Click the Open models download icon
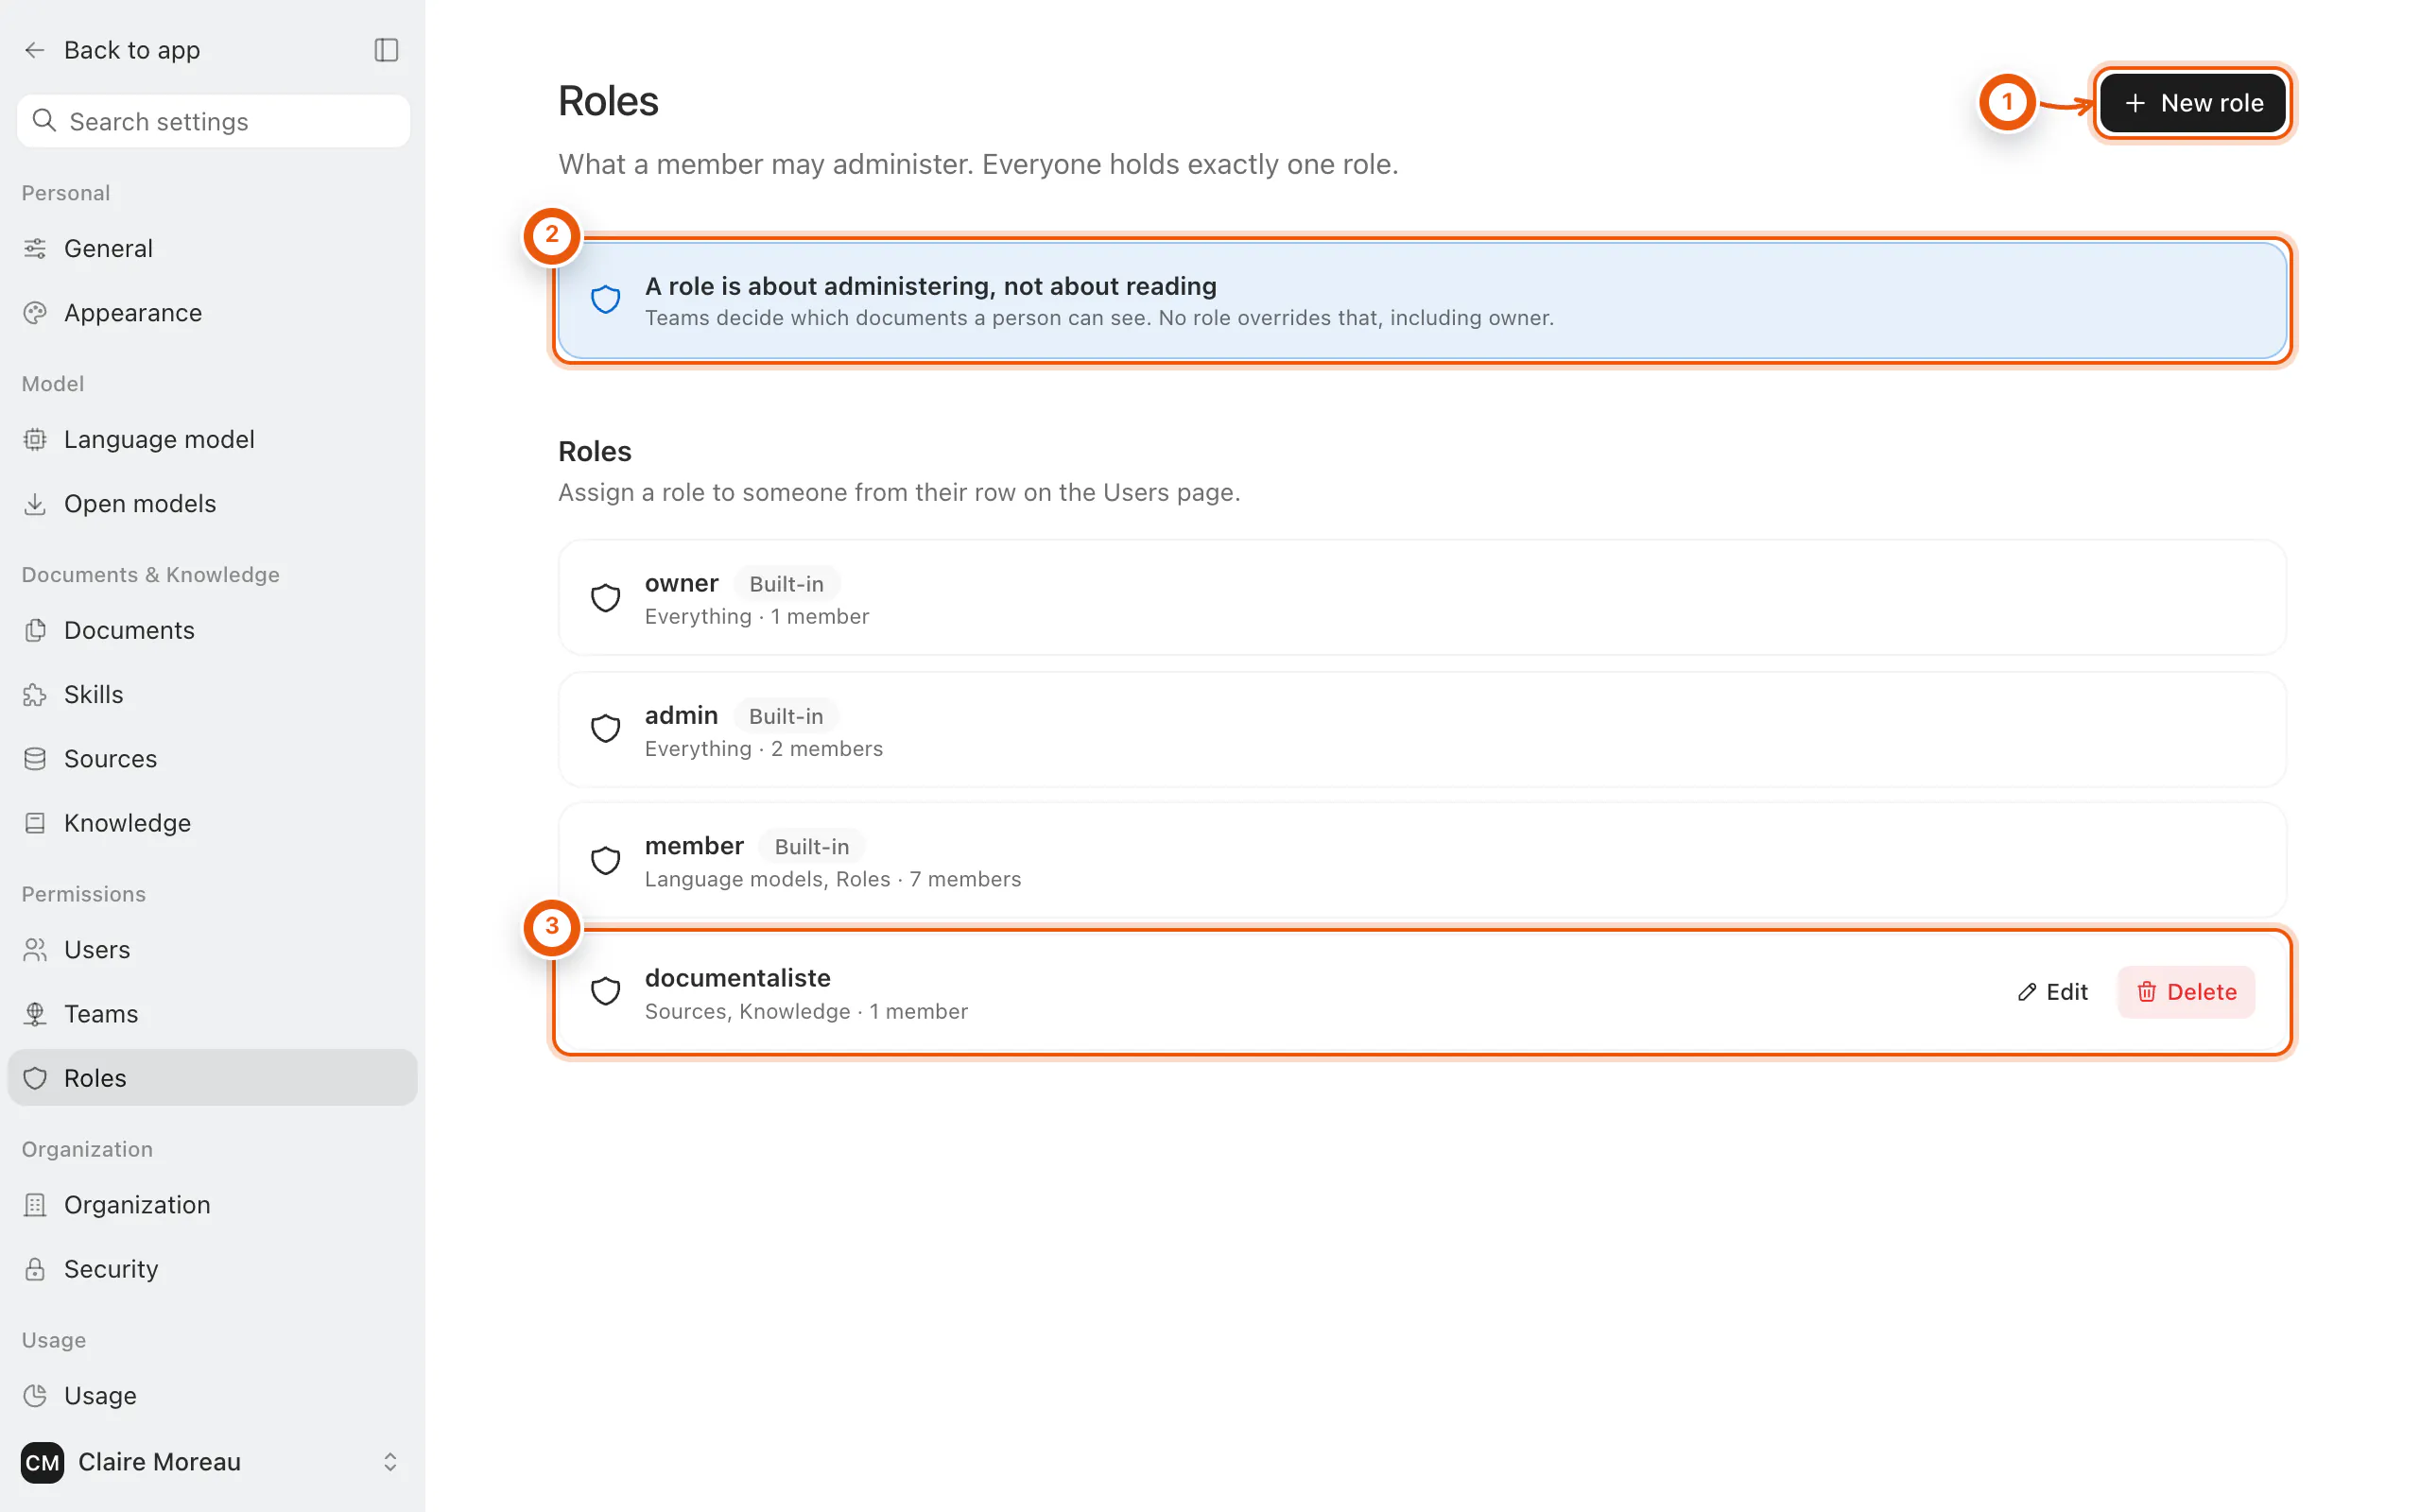This screenshot has width=2420, height=1512. [x=35, y=504]
